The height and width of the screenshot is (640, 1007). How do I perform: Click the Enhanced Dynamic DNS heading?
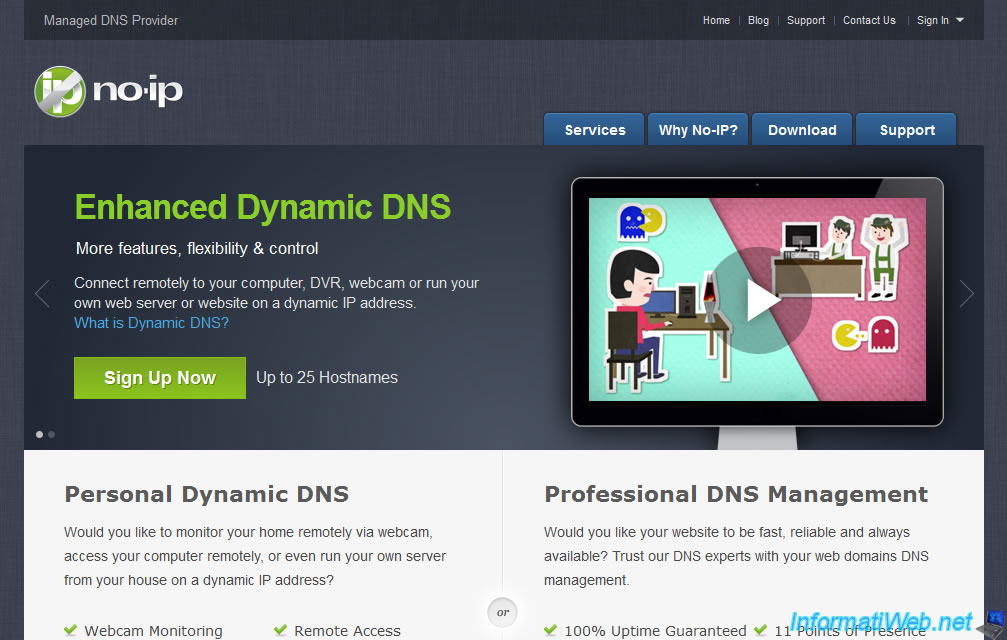(263, 207)
